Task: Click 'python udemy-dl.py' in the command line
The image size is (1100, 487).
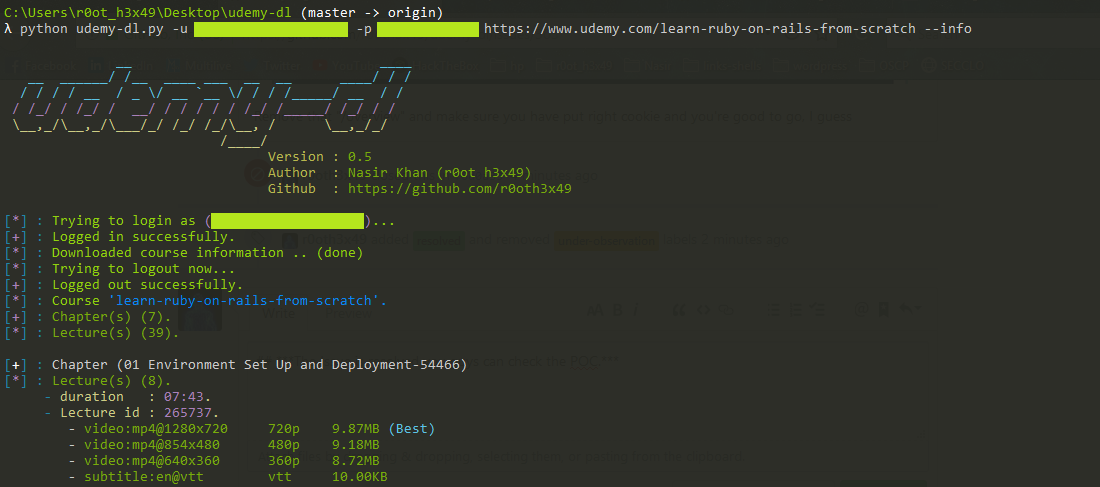Action: [x=93, y=29]
